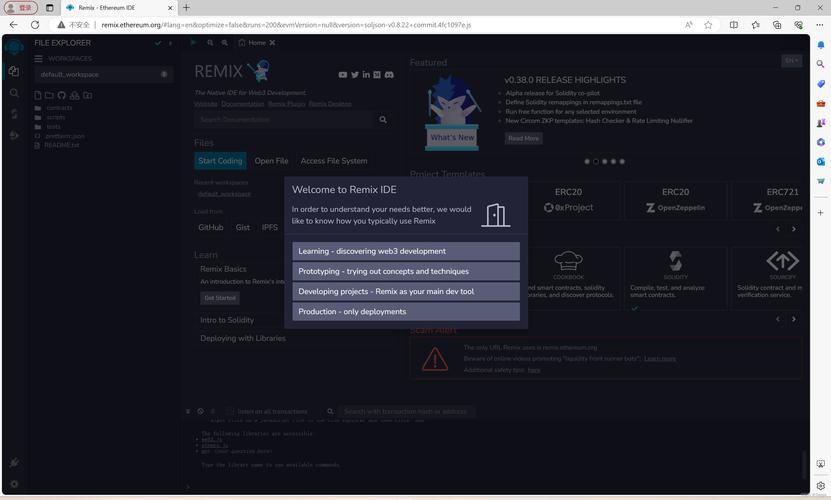The image size is (831, 500).
Task: Open Edge sidebar shopping tag icon
Action: 820,84
